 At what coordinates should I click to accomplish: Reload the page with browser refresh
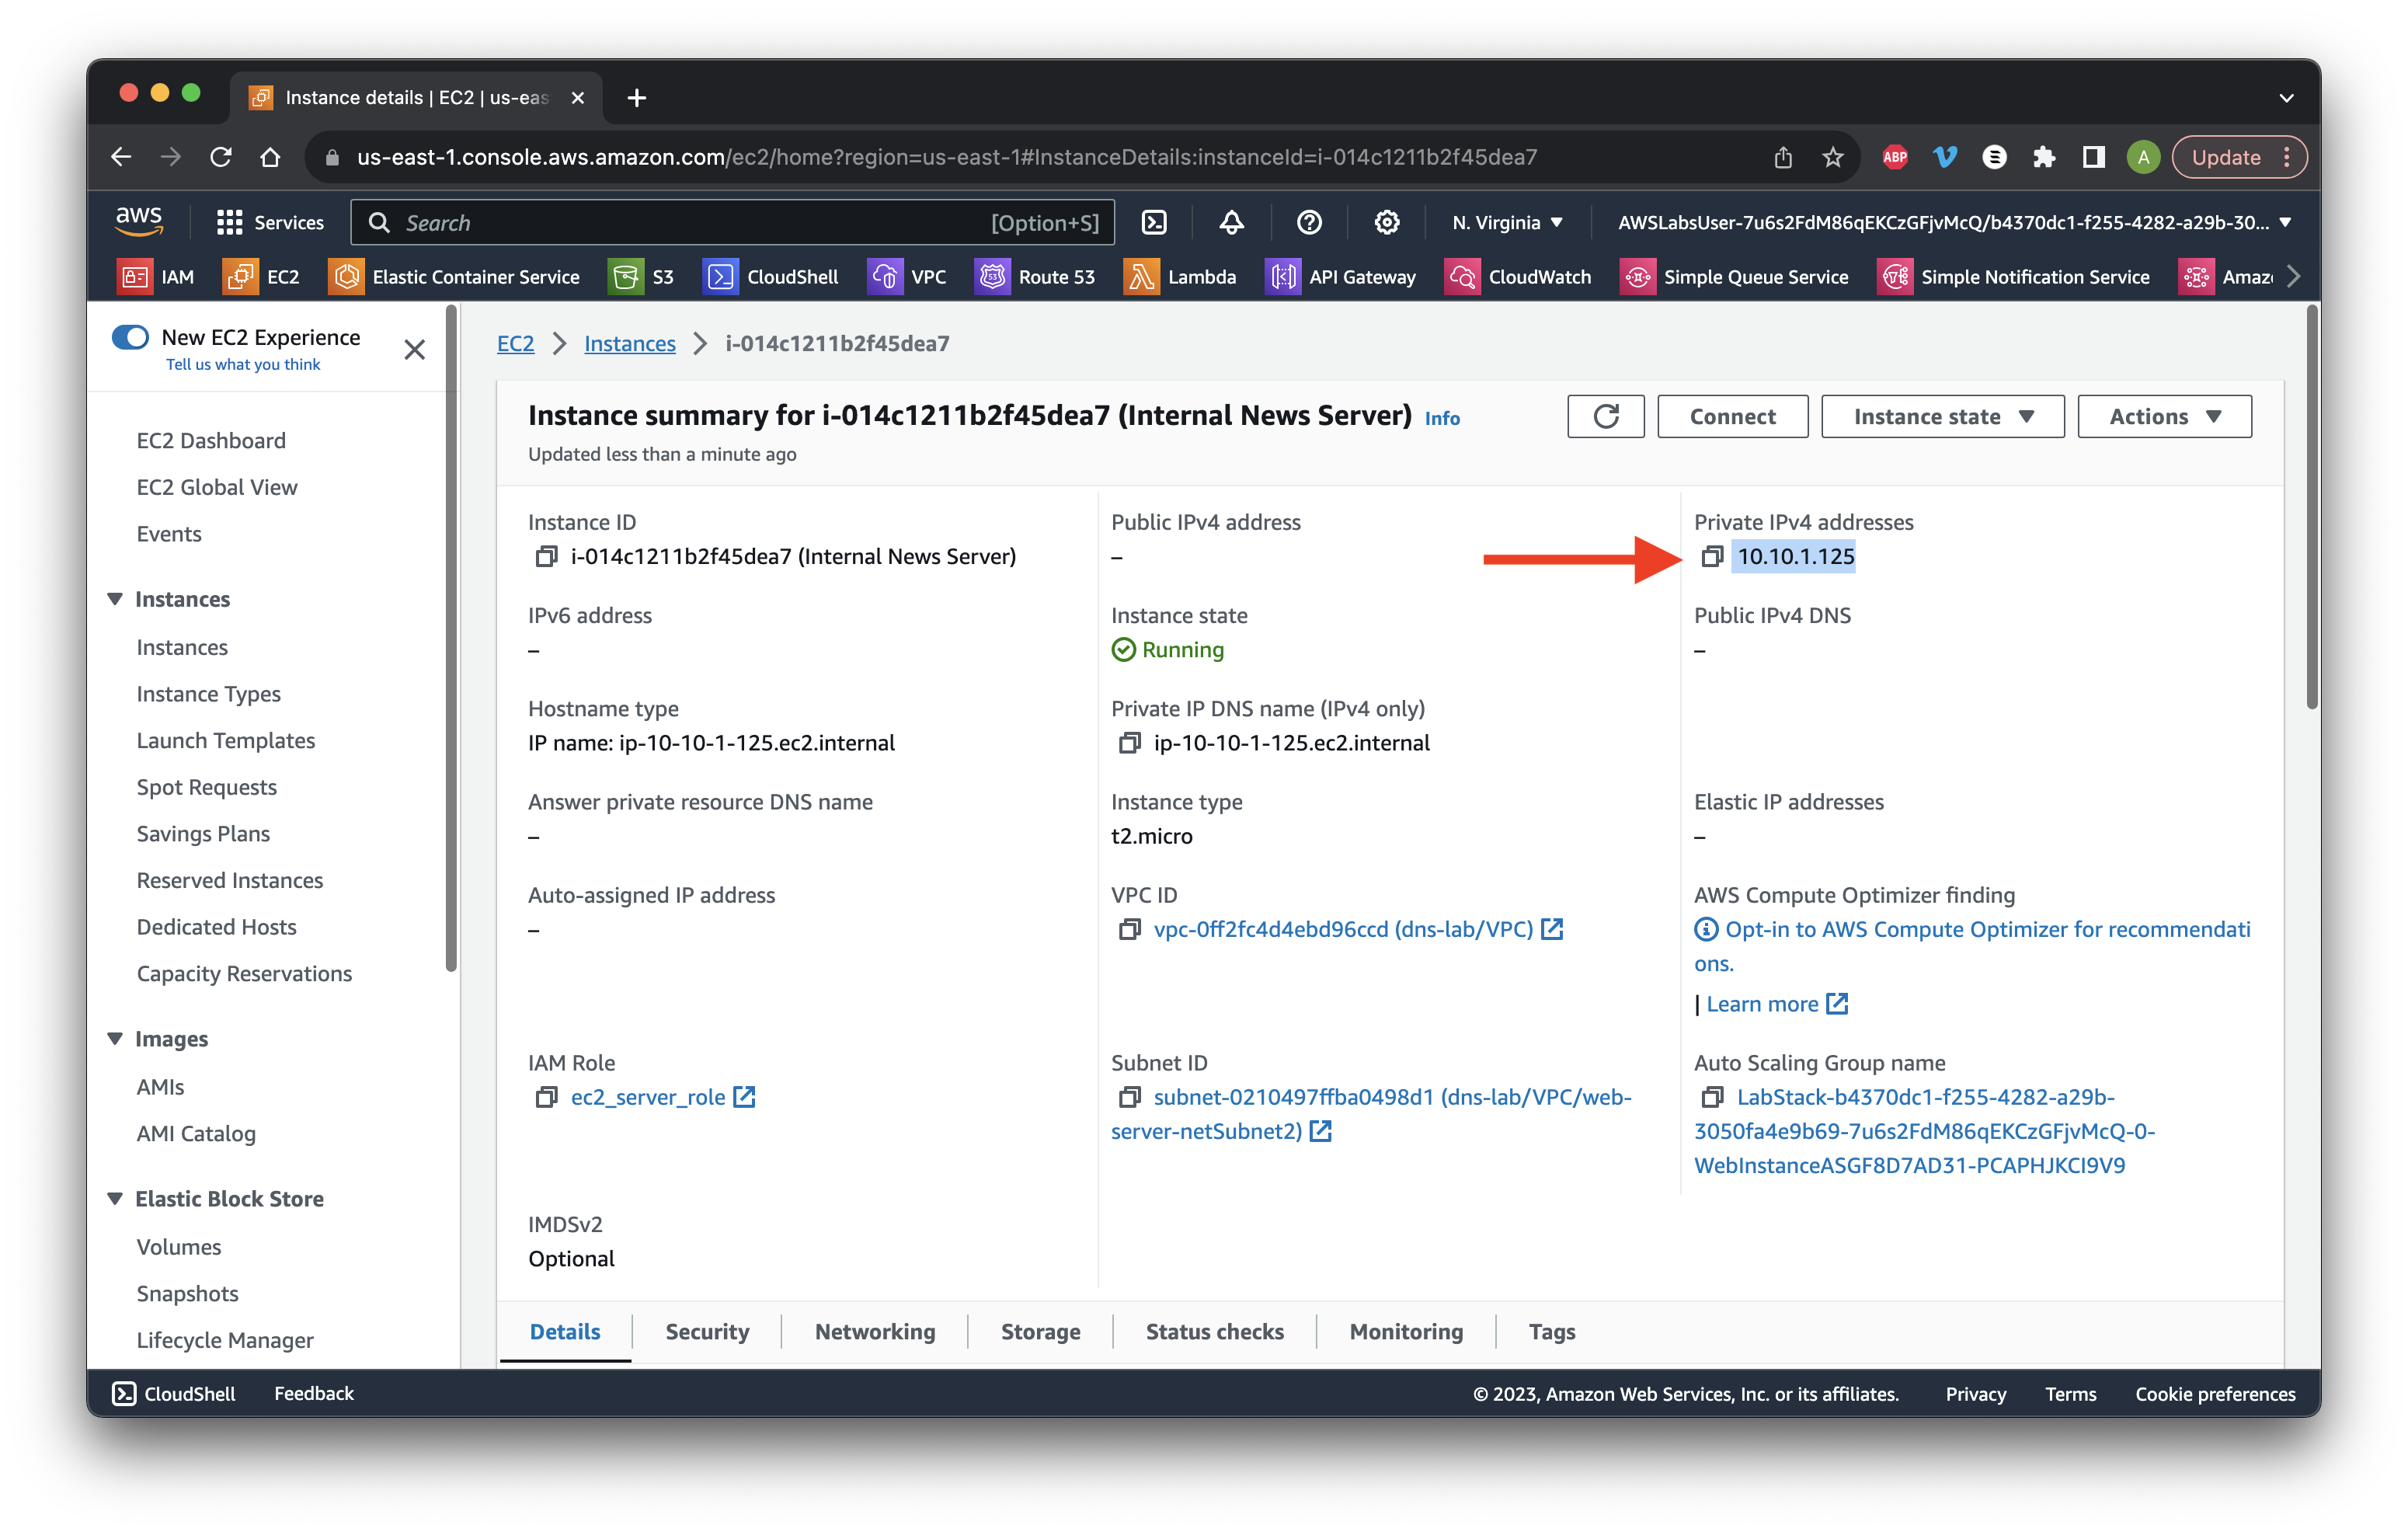[221, 157]
